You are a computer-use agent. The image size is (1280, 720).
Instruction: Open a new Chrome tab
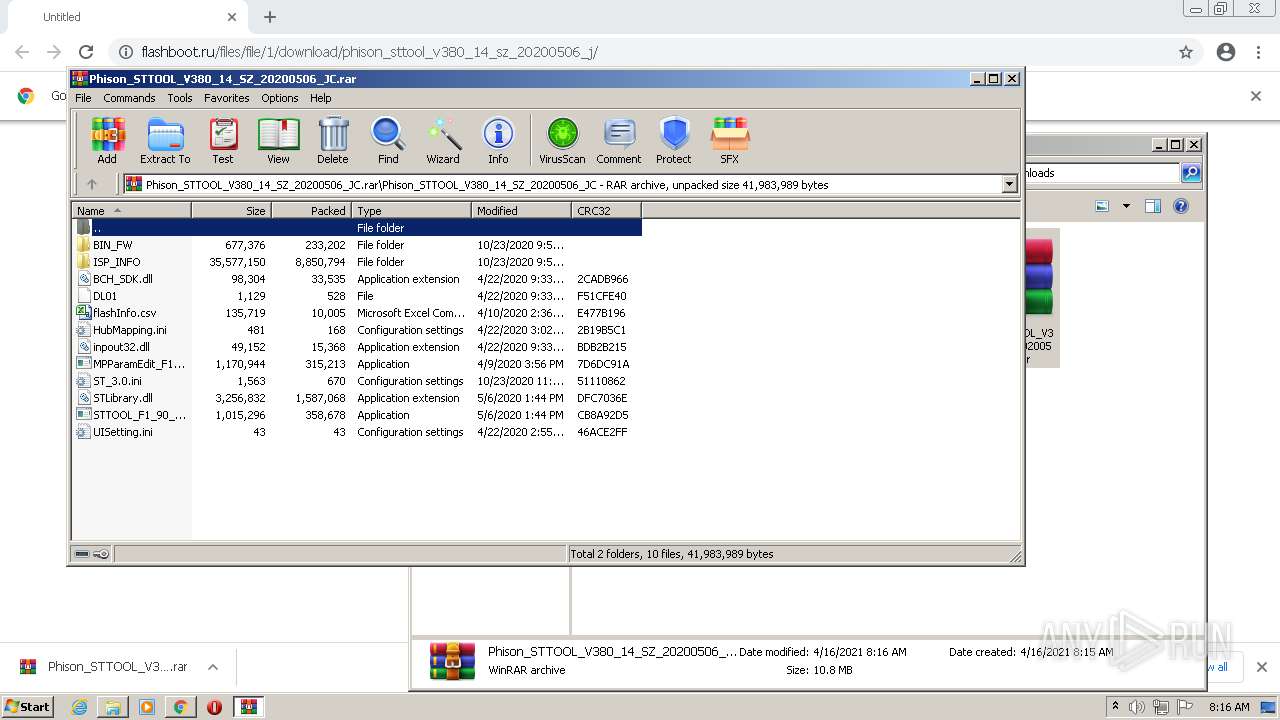click(x=270, y=17)
